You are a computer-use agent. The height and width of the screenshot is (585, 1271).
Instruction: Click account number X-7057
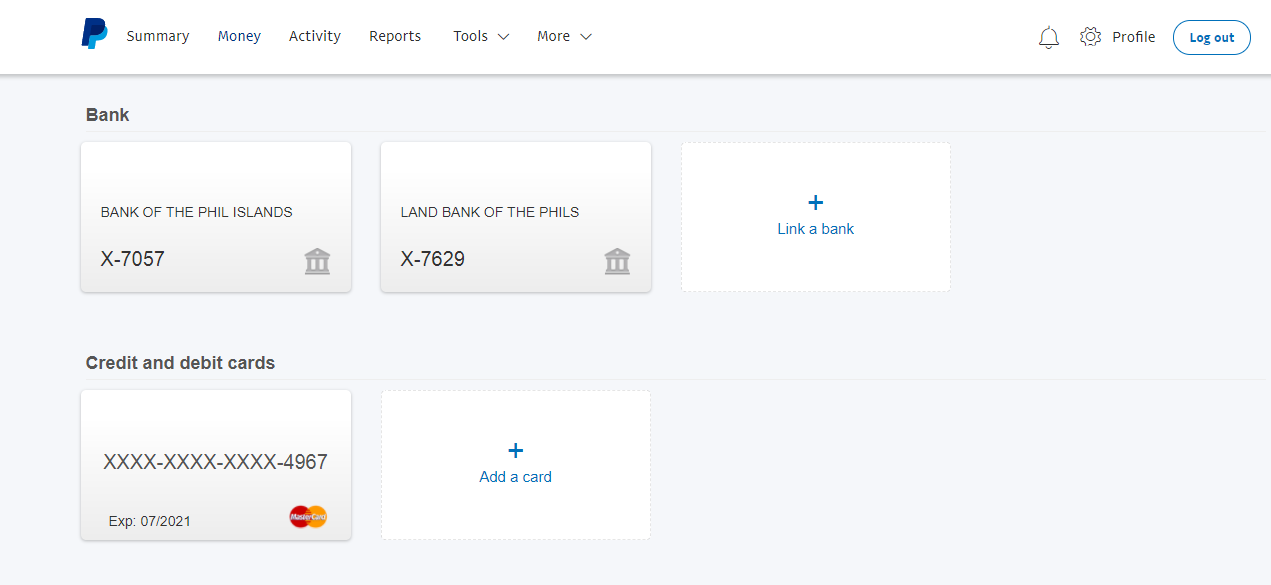click(133, 260)
